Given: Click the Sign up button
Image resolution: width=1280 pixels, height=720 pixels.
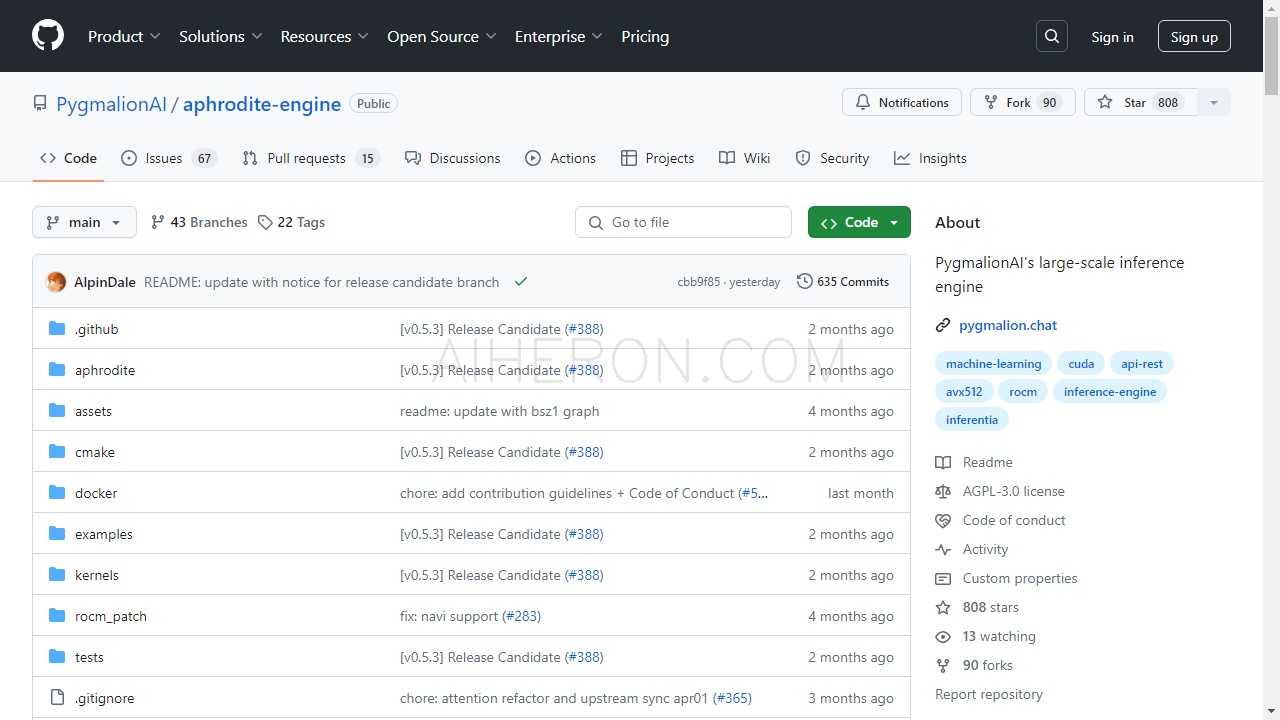Looking at the screenshot, I should (1194, 37).
